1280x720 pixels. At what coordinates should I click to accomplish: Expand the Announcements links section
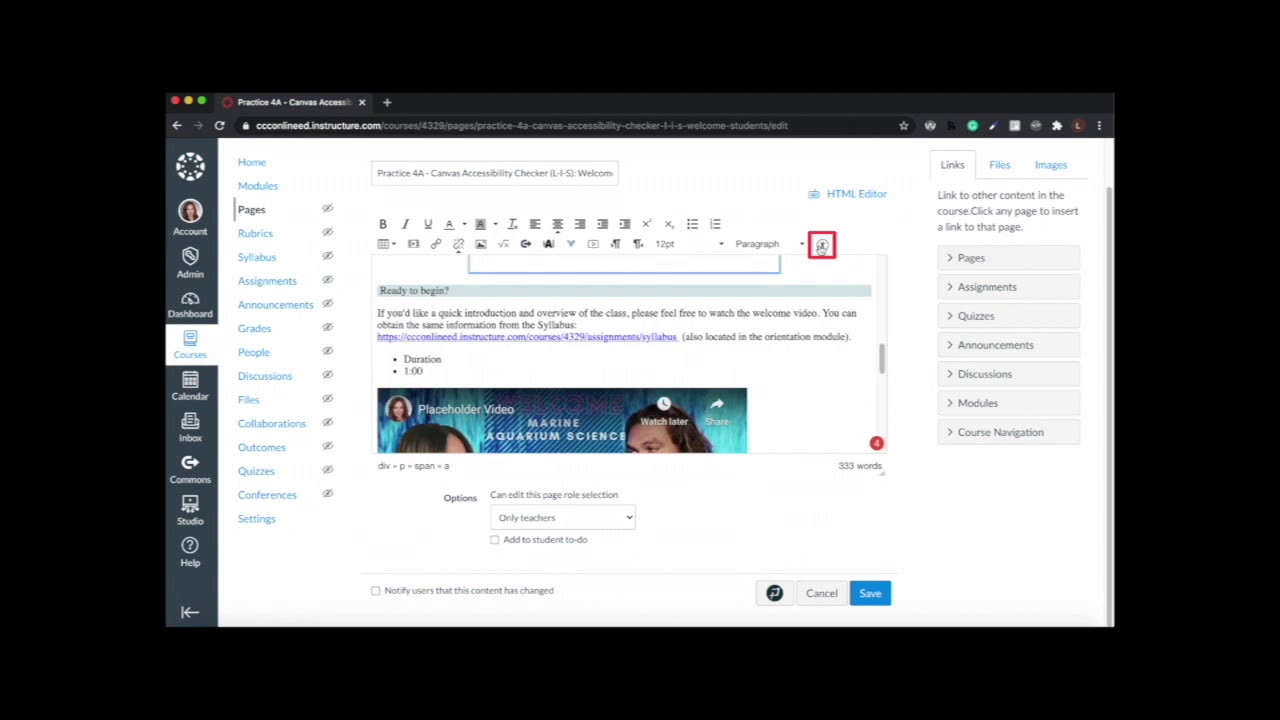[x=1008, y=345]
